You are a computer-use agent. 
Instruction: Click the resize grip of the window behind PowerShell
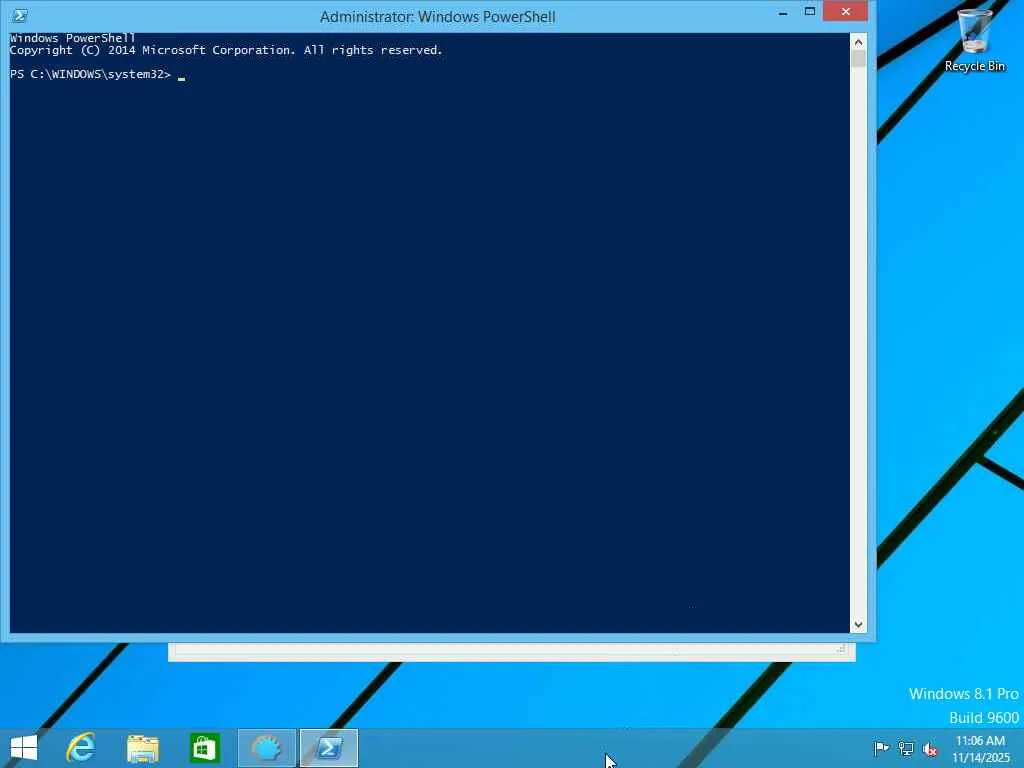[841, 649]
